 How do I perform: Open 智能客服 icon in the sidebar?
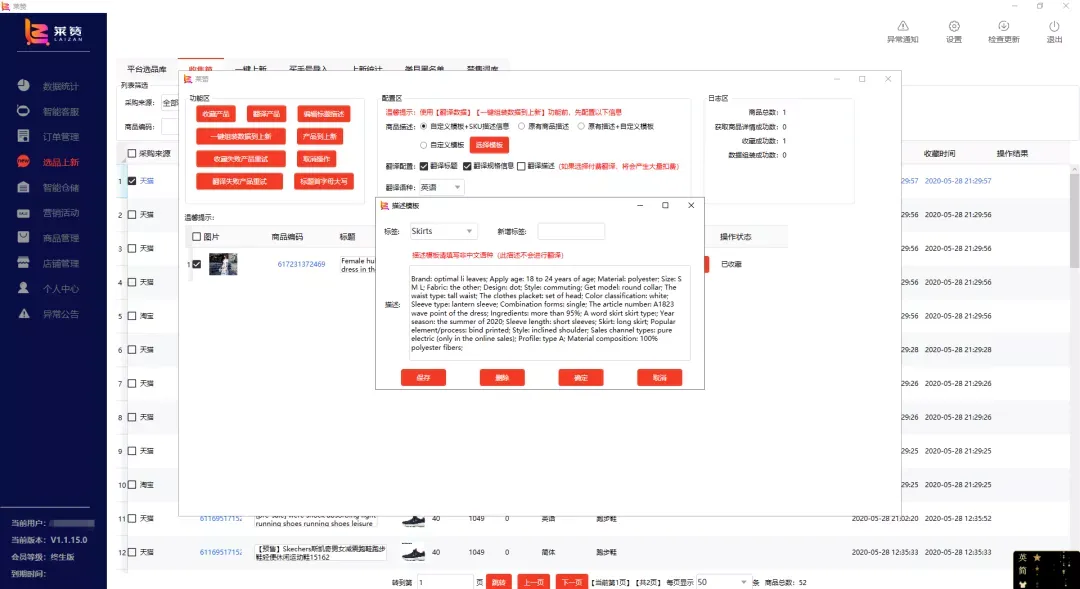[23, 111]
